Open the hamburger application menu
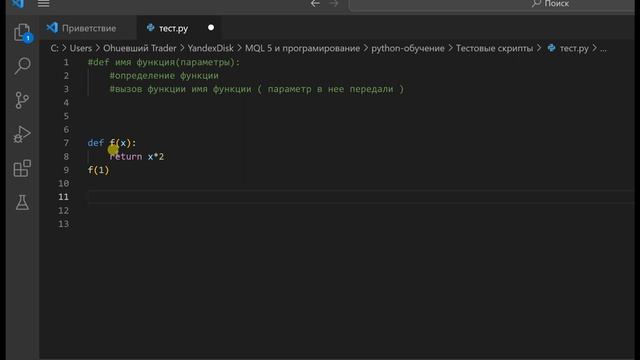The height and width of the screenshot is (360, 640). pos(43,4)
